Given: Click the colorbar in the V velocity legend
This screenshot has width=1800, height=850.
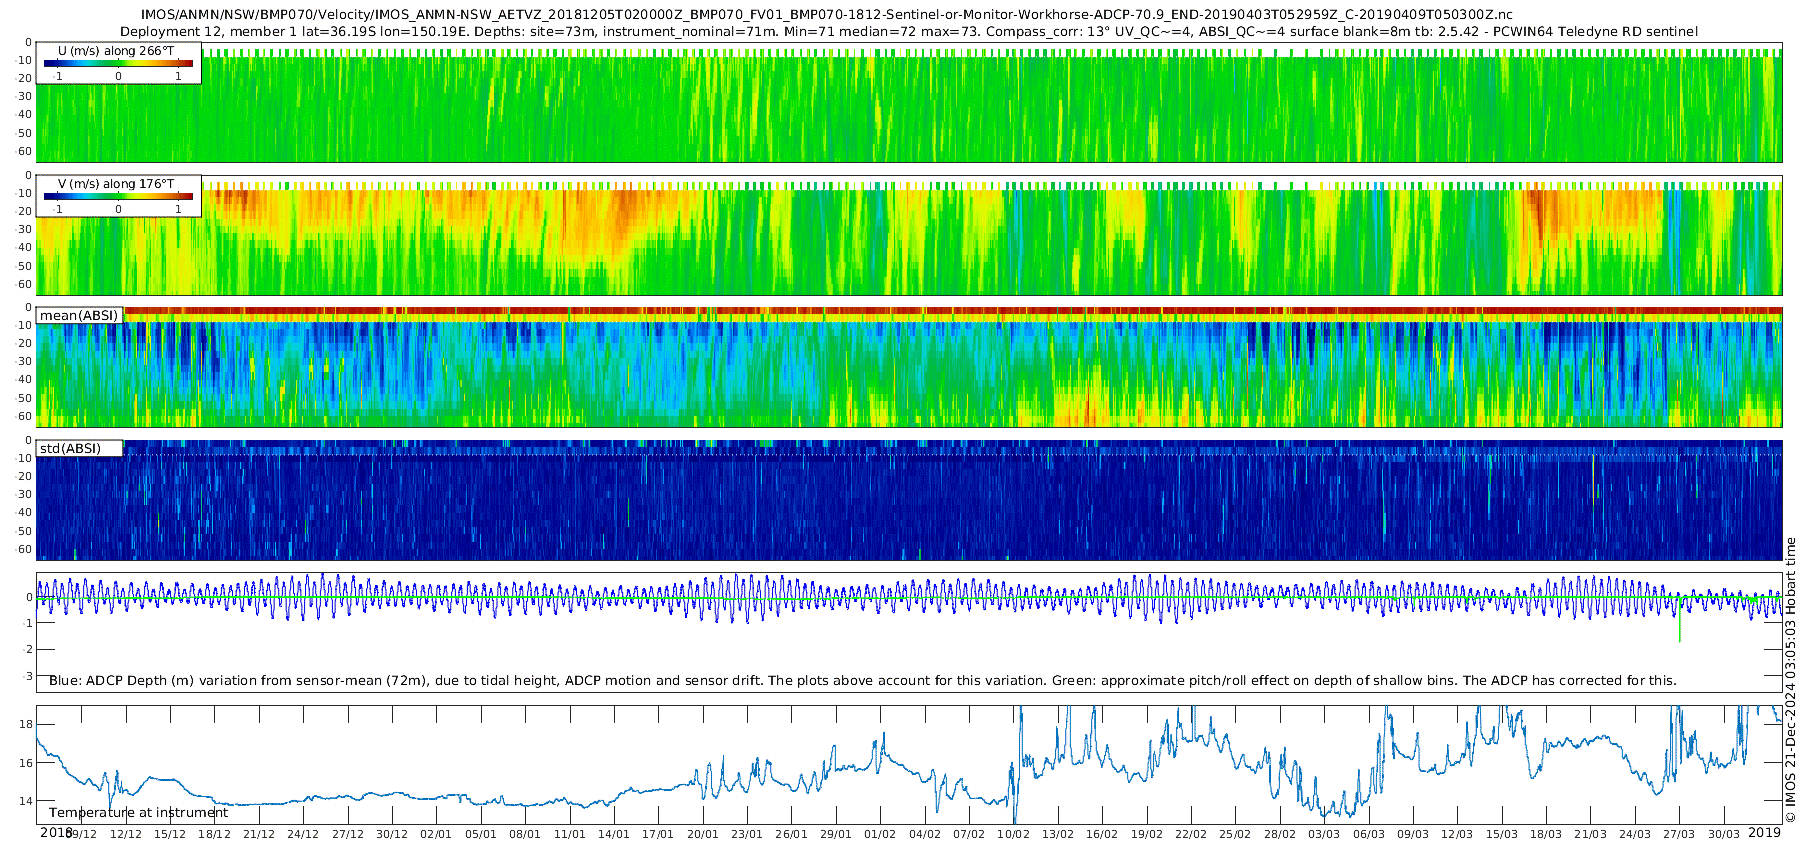Looking at the screenshot, I should [118, 196].
